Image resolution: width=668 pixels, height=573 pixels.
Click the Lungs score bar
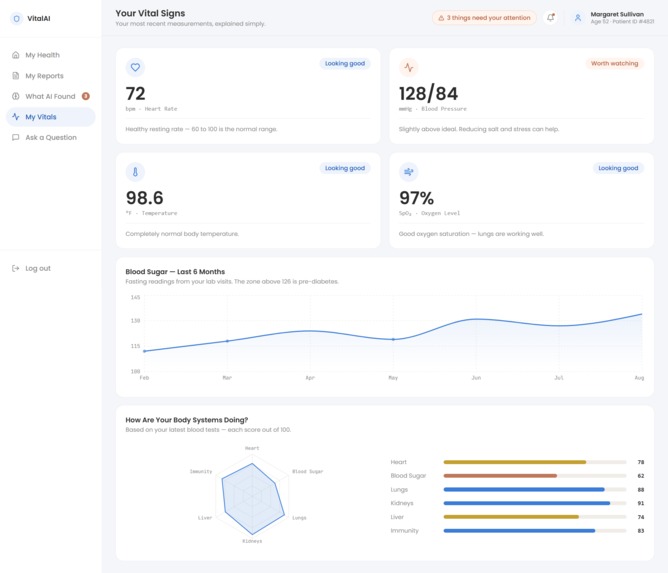click(x=535, y=489)
